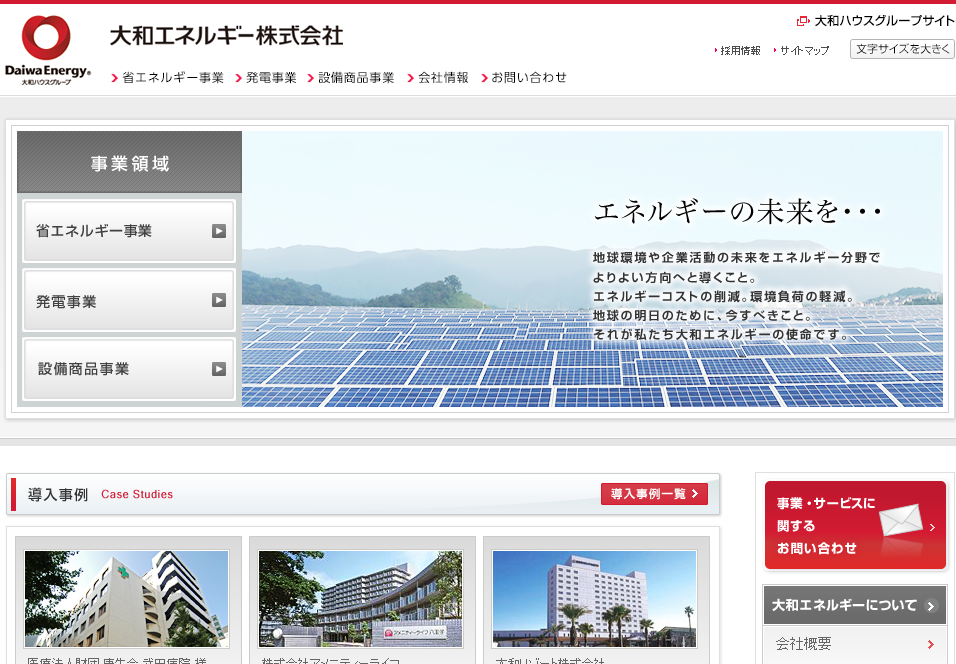956x664 pixels.
Task: Click 事業領域 heading
Action: (130, 163)
